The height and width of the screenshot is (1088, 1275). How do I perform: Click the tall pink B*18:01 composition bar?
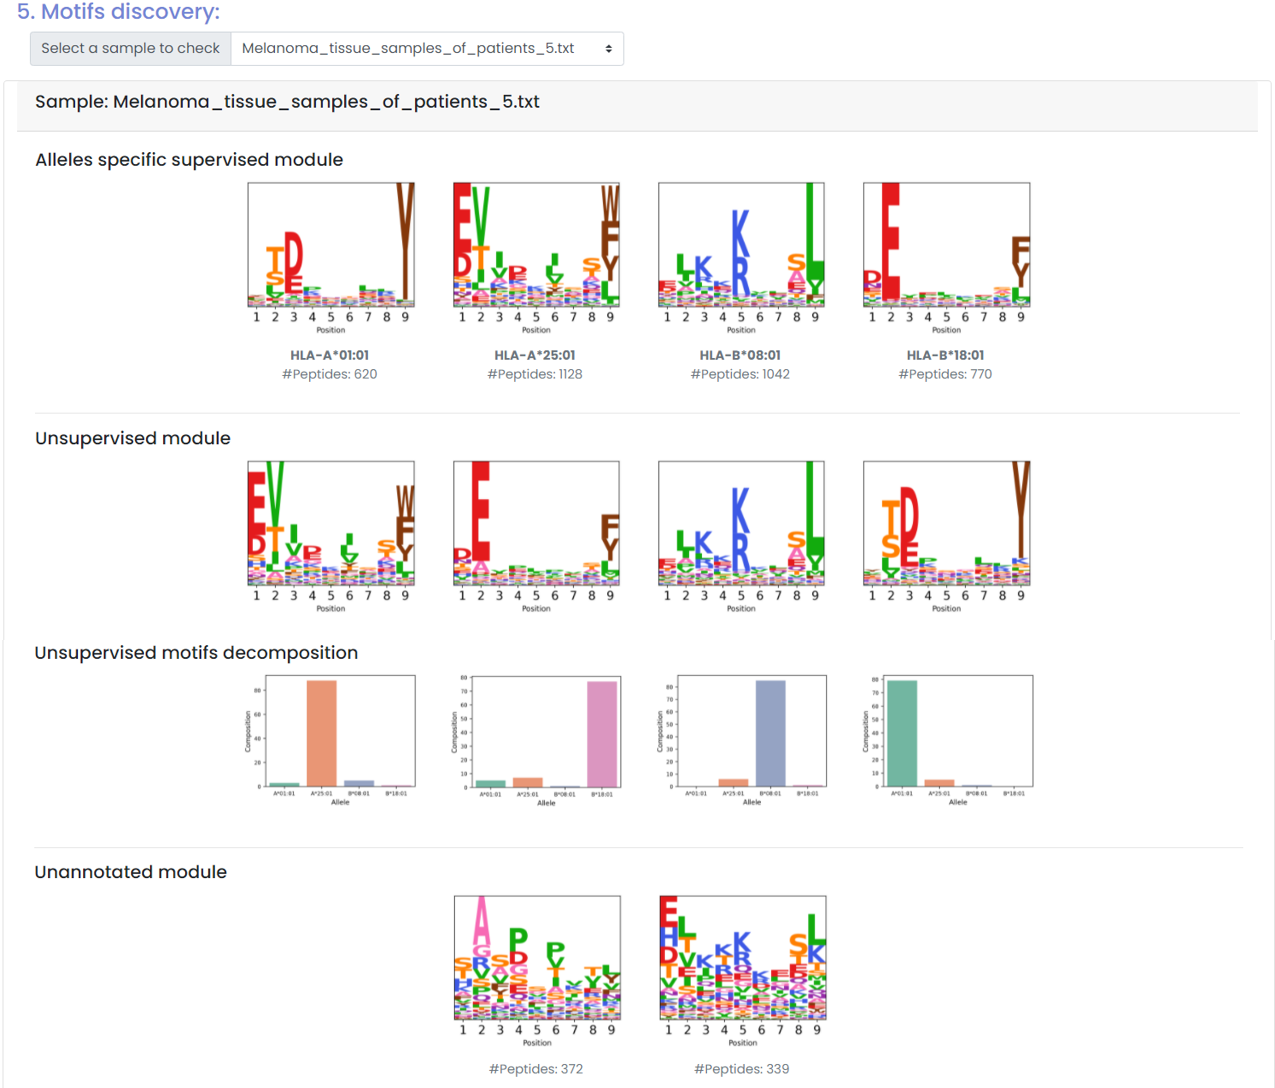click(x=602, y=734)
